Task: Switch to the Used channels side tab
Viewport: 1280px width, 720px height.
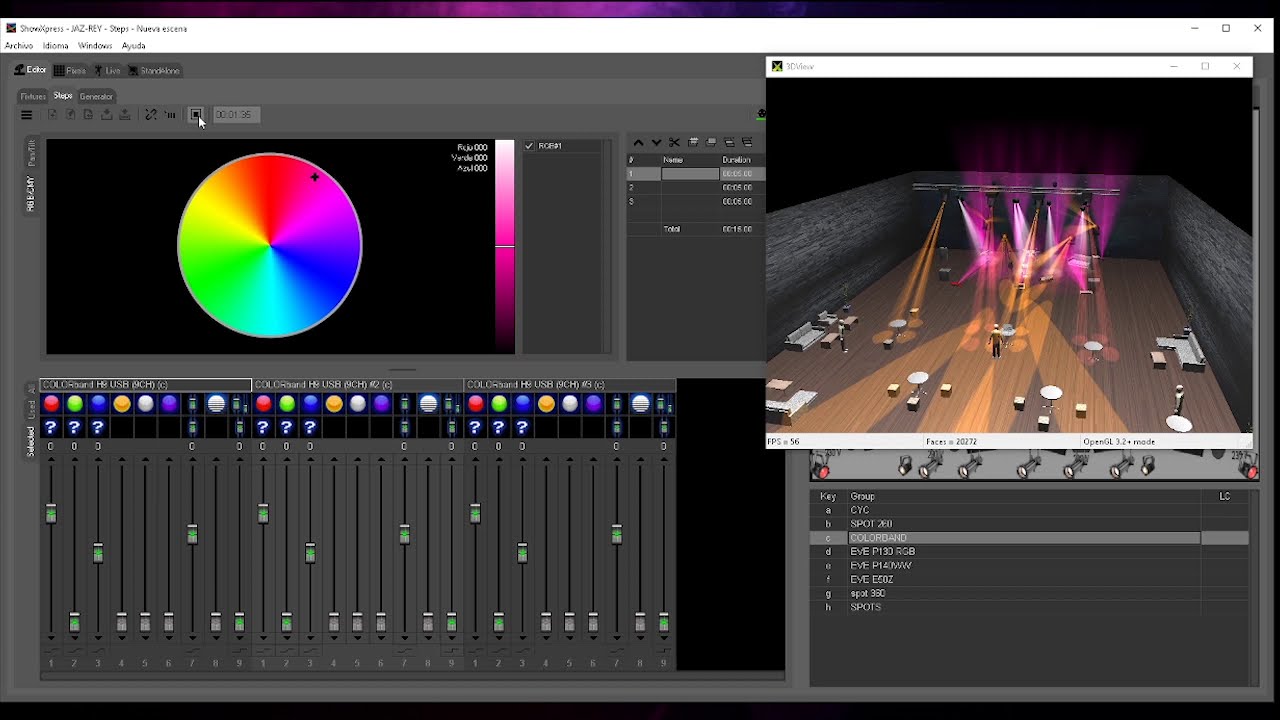Action: (x=31, y=410)
